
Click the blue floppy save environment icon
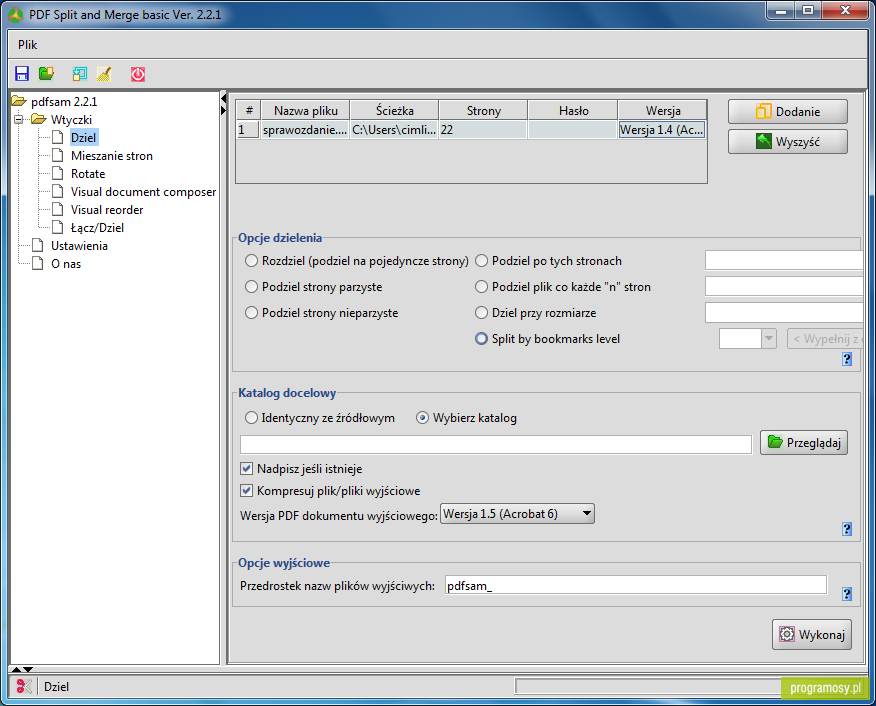pos(22,74)
